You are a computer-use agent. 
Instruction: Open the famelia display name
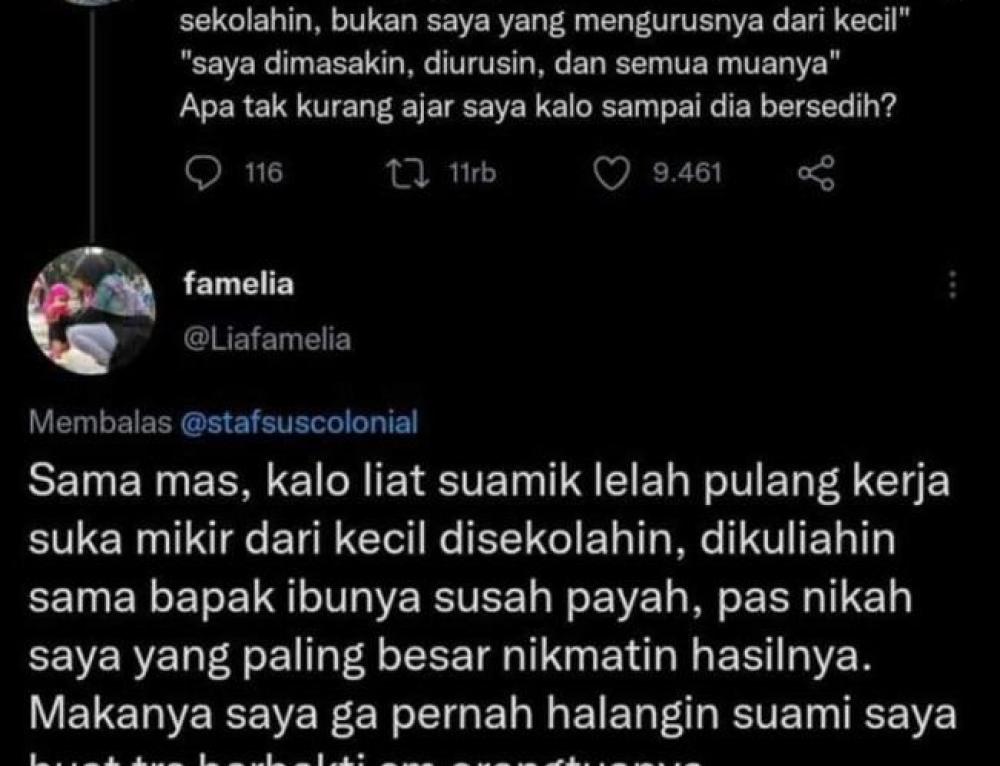[x=239, y=283]
